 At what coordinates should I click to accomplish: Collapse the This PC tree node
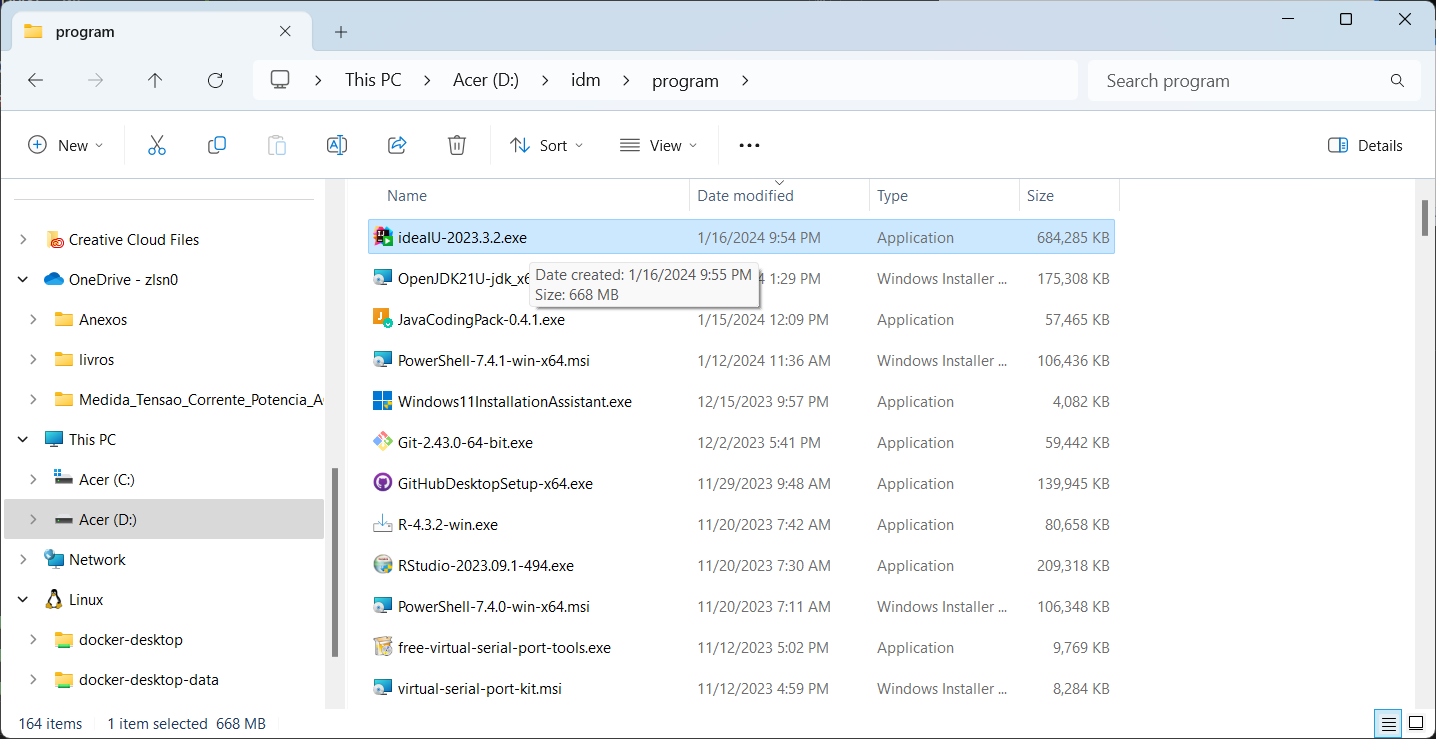point(23,440)
